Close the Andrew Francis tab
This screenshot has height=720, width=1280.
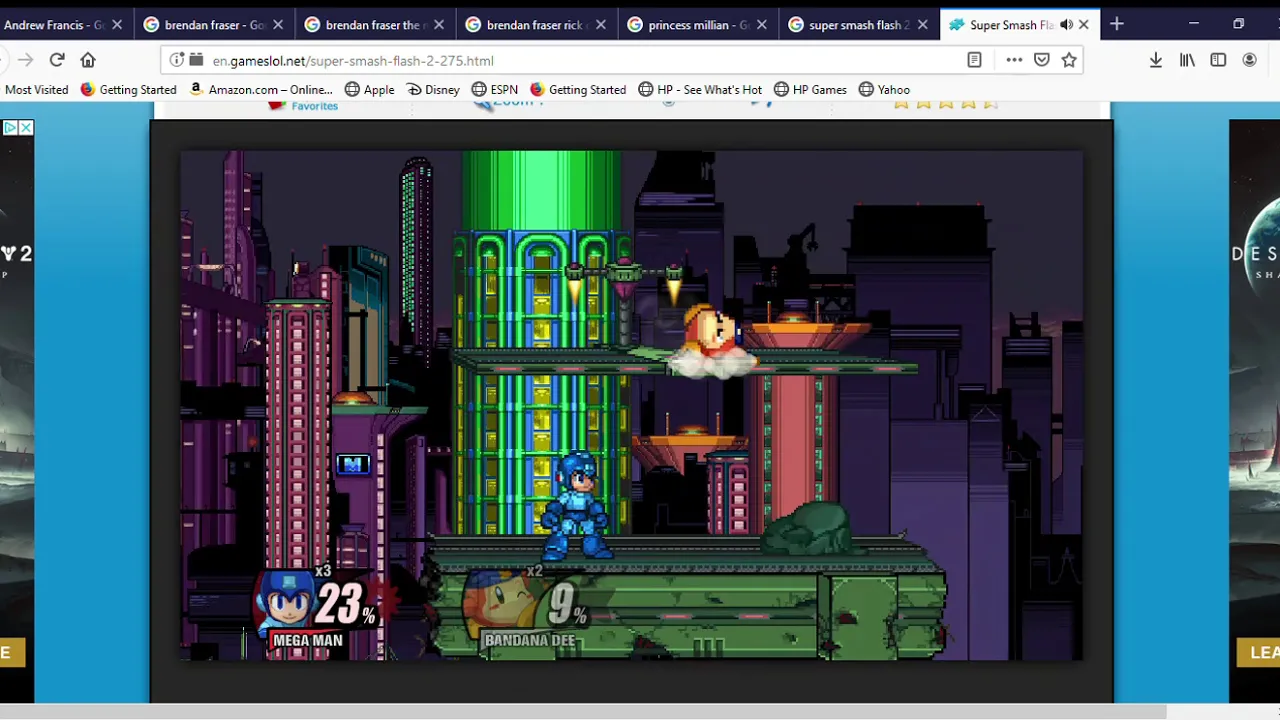(116, 25)
